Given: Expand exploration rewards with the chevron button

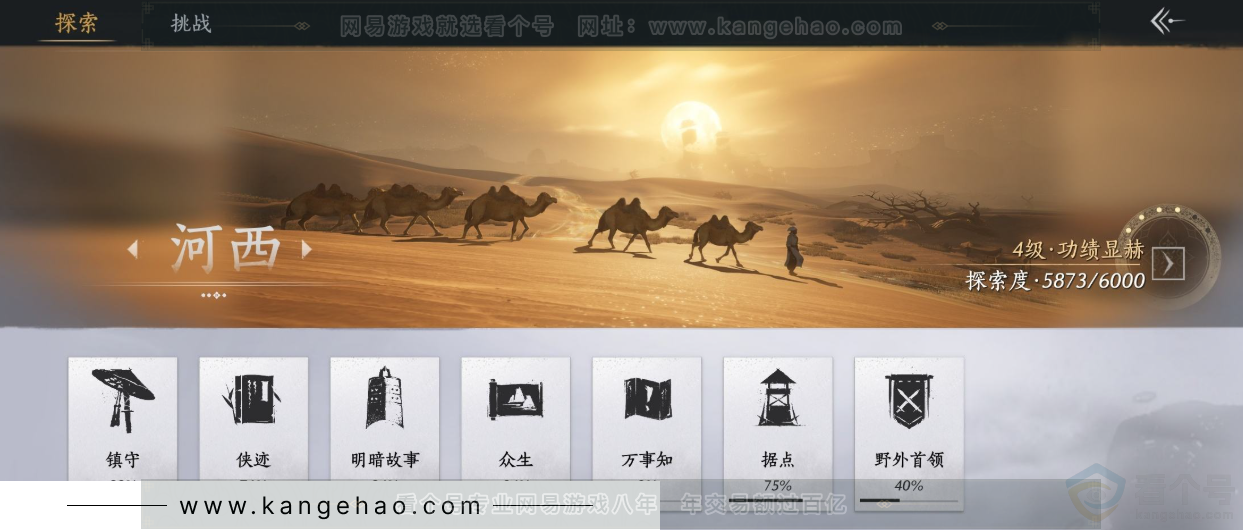Looking at the screenshot, I should 1168,263.
